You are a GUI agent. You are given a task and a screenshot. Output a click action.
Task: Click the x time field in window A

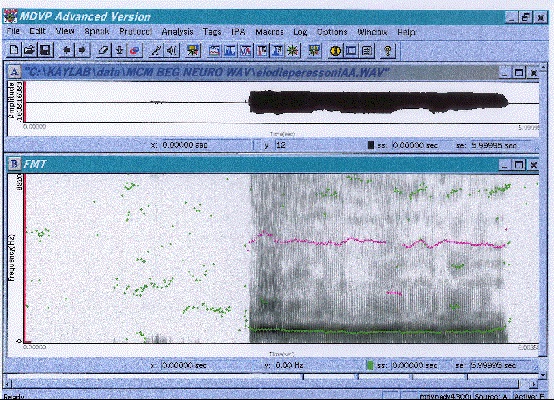tap(206, 145)
